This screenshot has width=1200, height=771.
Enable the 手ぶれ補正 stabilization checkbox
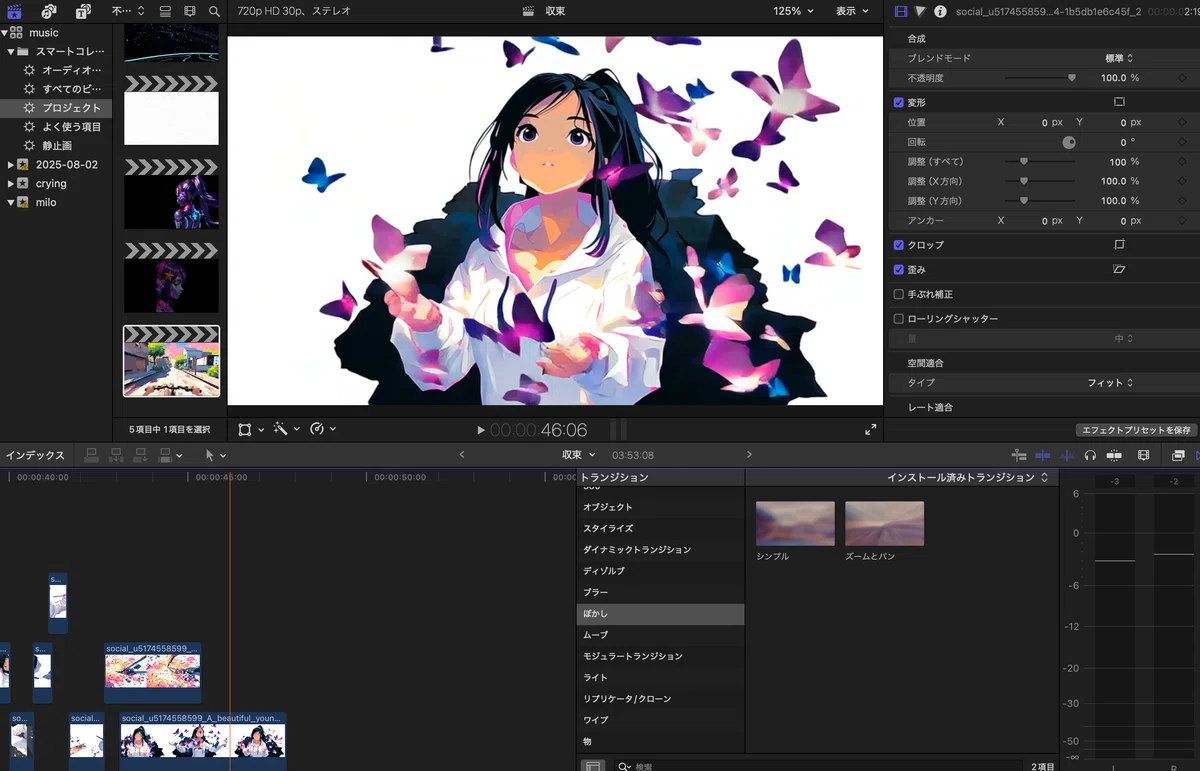click(x=899, y=295)
